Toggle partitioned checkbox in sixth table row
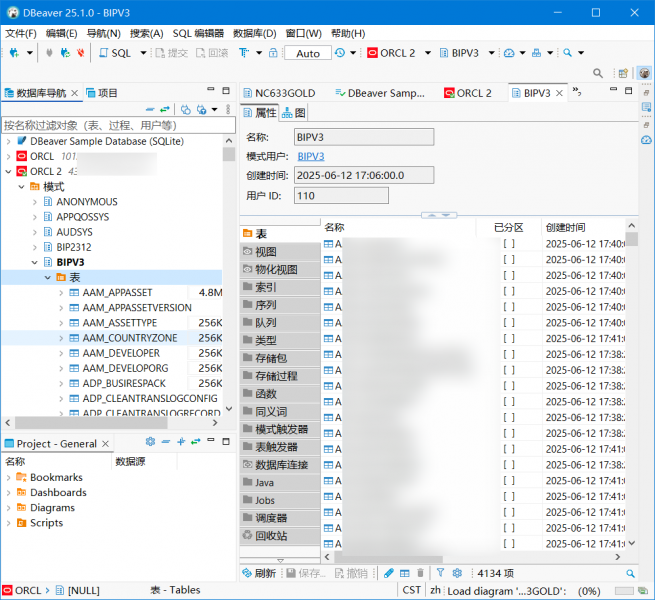 [509, 323]
